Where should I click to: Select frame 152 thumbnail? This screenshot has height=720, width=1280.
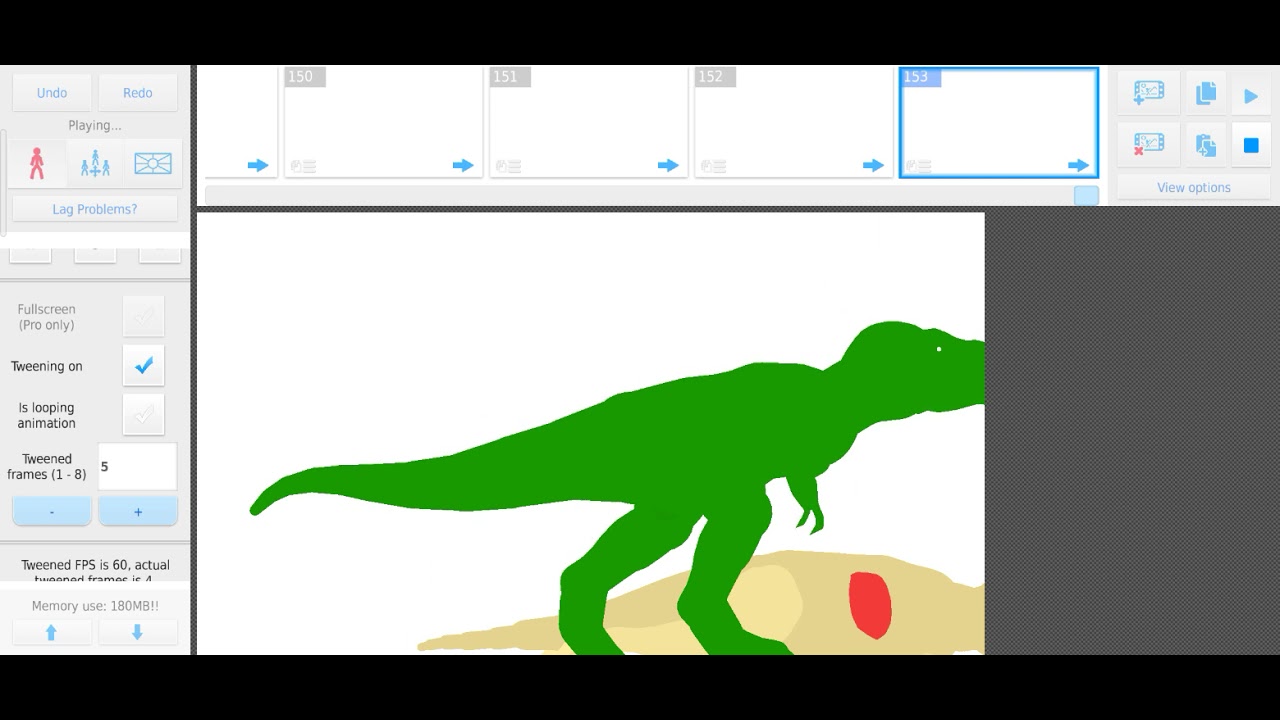click(794, 122)
